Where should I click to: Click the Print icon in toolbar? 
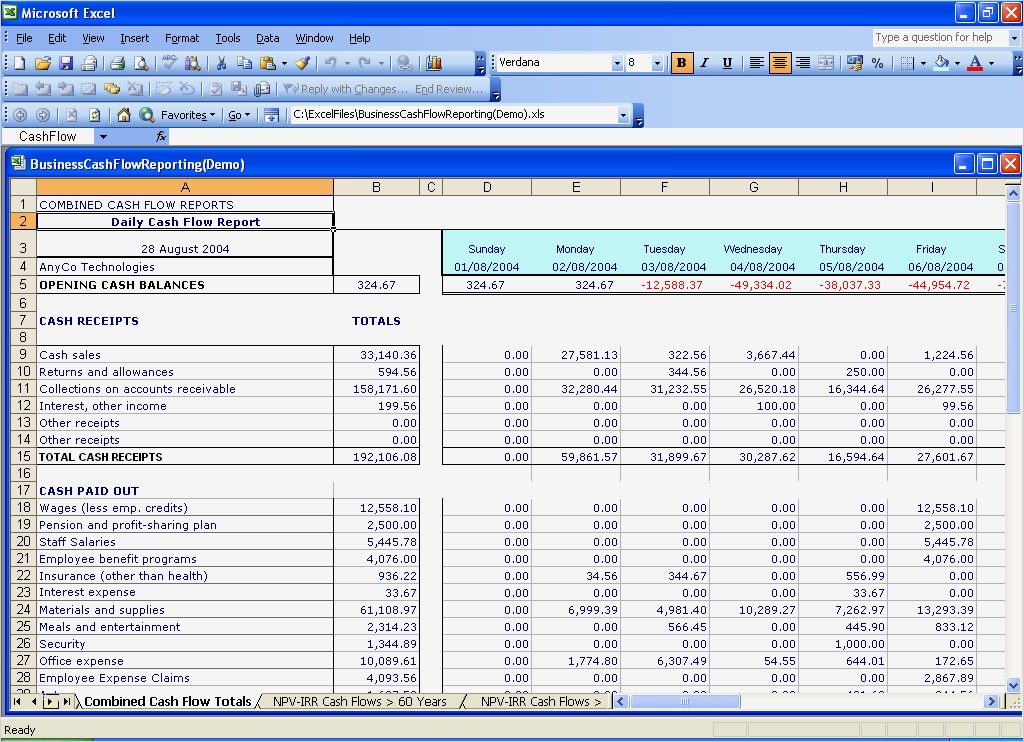(118, 63)
